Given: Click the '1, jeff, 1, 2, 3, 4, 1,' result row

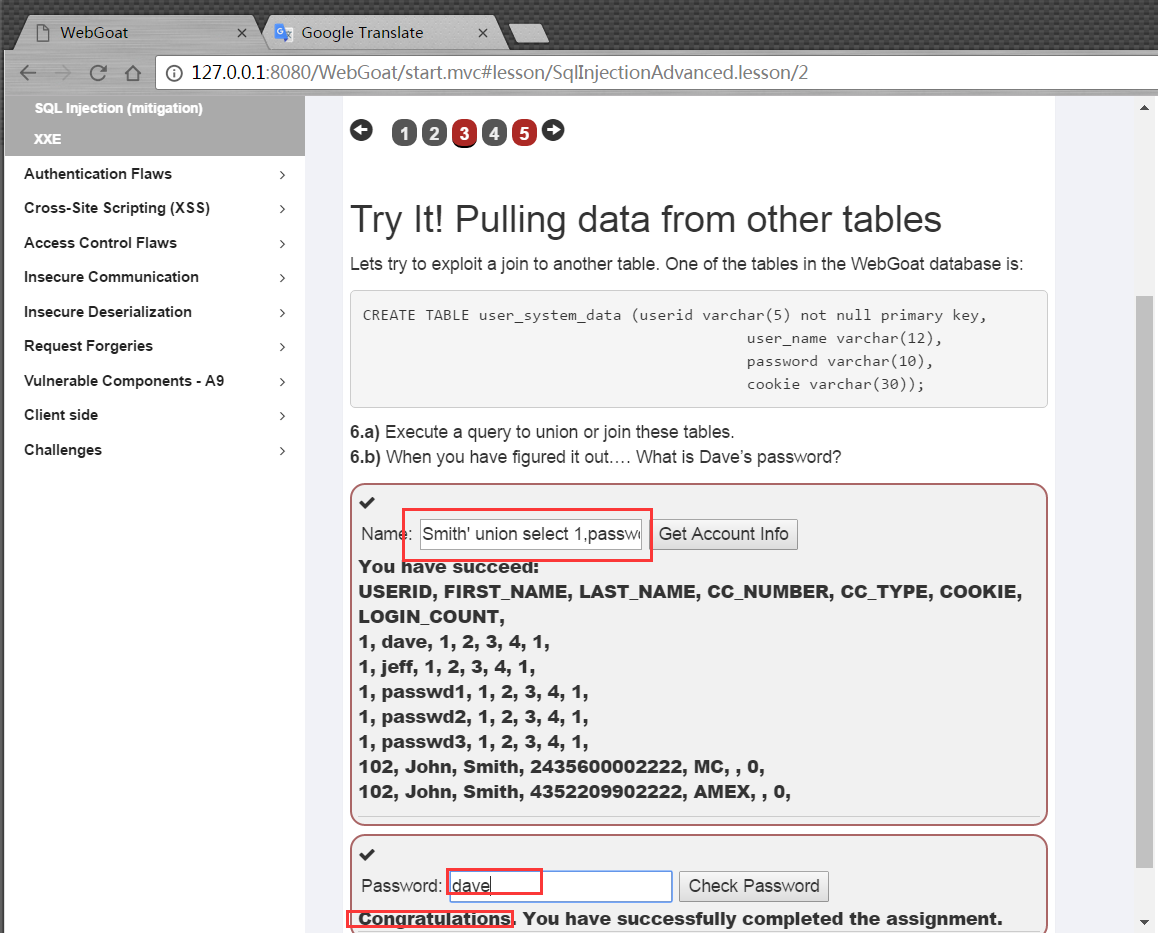Looking at the screenshot, I should coord(446,667).
